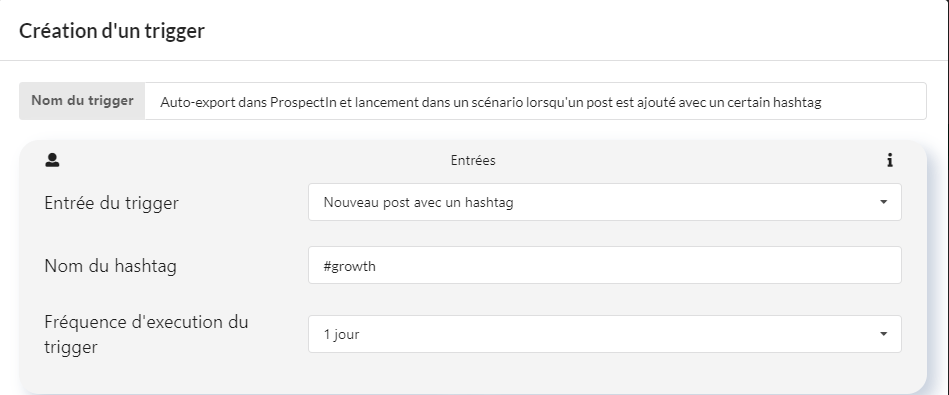Click the Fréquence d'execution du trigger label
The height and width of the screenshot is (395, 949).
coord(146,335)
